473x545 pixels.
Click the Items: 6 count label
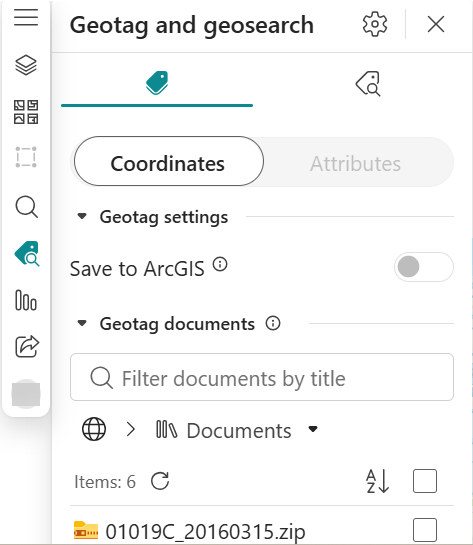(x=105, y=482)
